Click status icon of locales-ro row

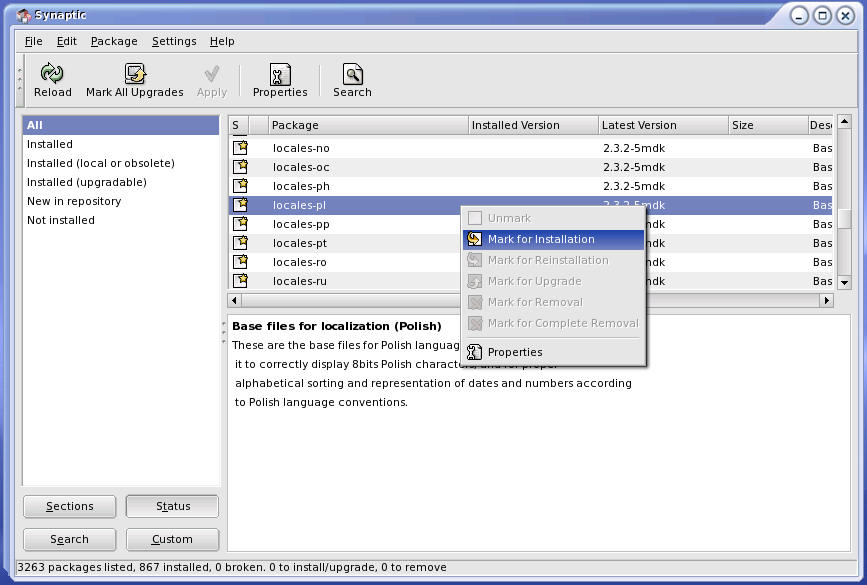coord(240,261)
